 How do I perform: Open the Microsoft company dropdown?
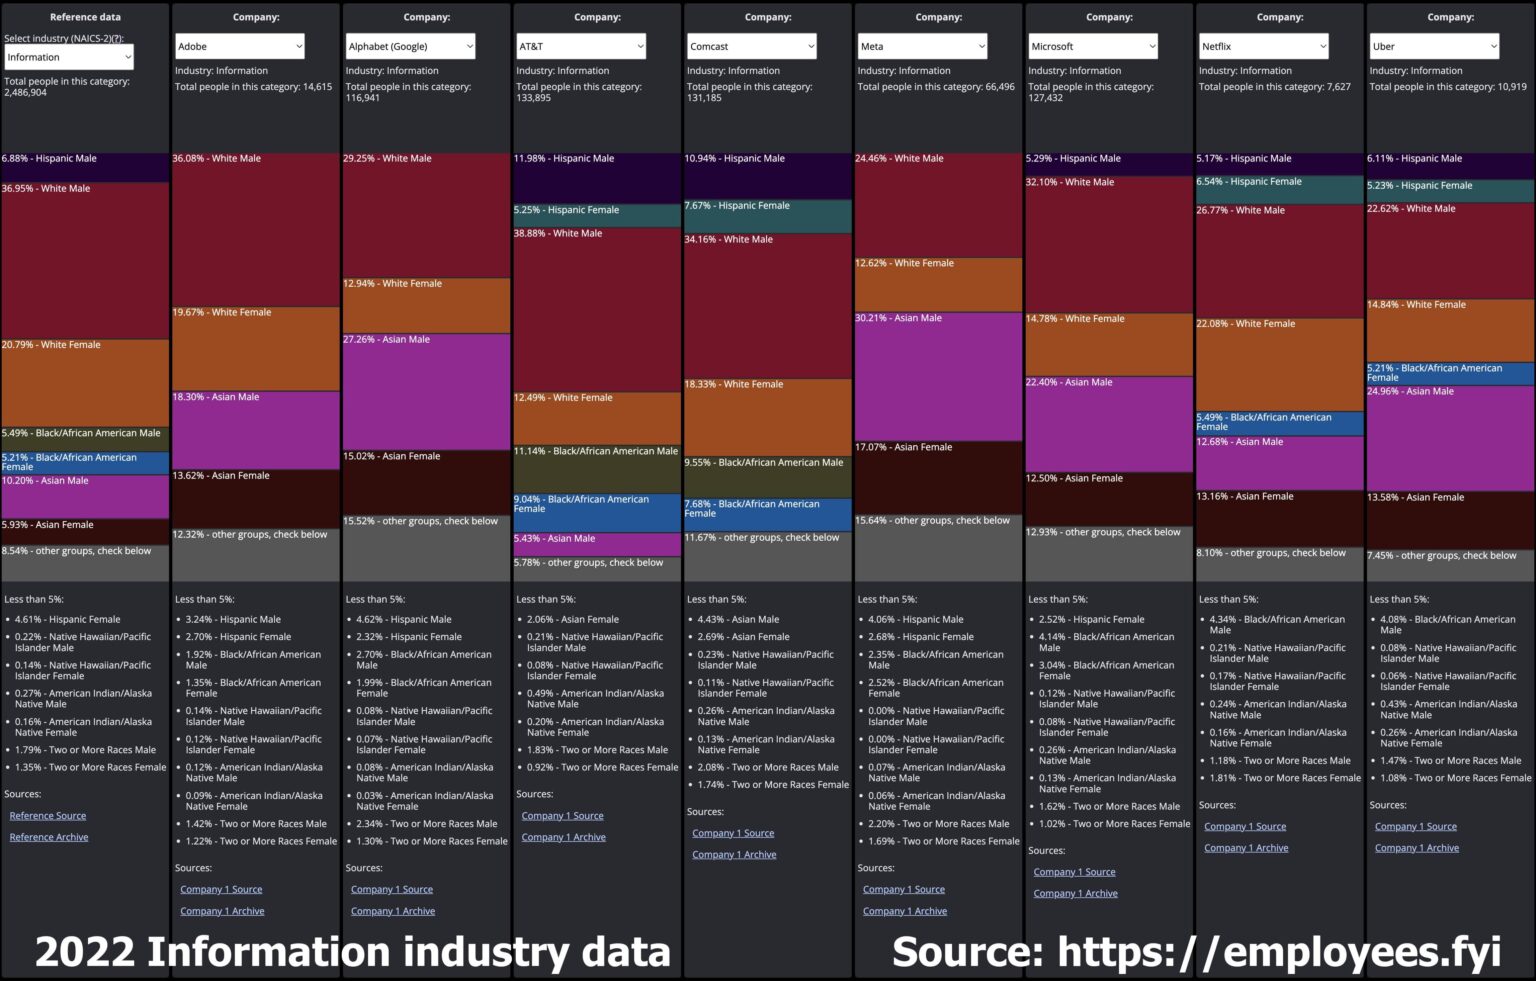1093,46
